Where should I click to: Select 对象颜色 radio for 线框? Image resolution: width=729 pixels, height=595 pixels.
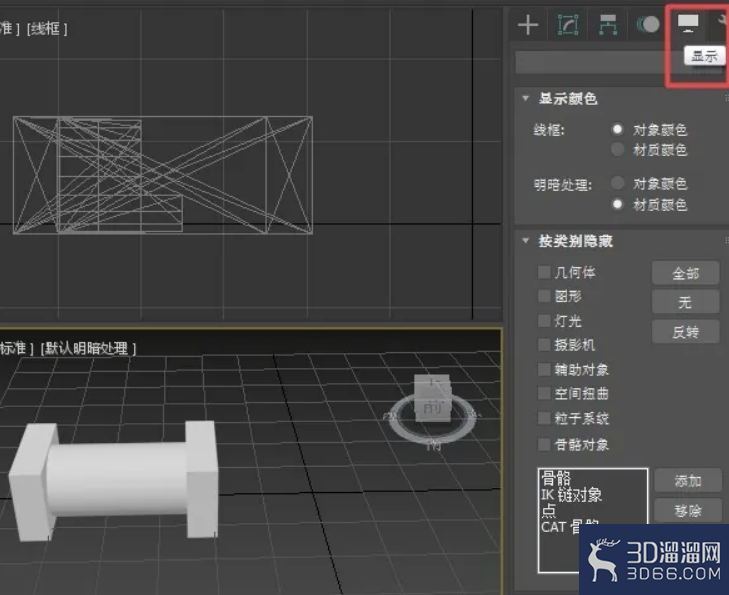617,129
